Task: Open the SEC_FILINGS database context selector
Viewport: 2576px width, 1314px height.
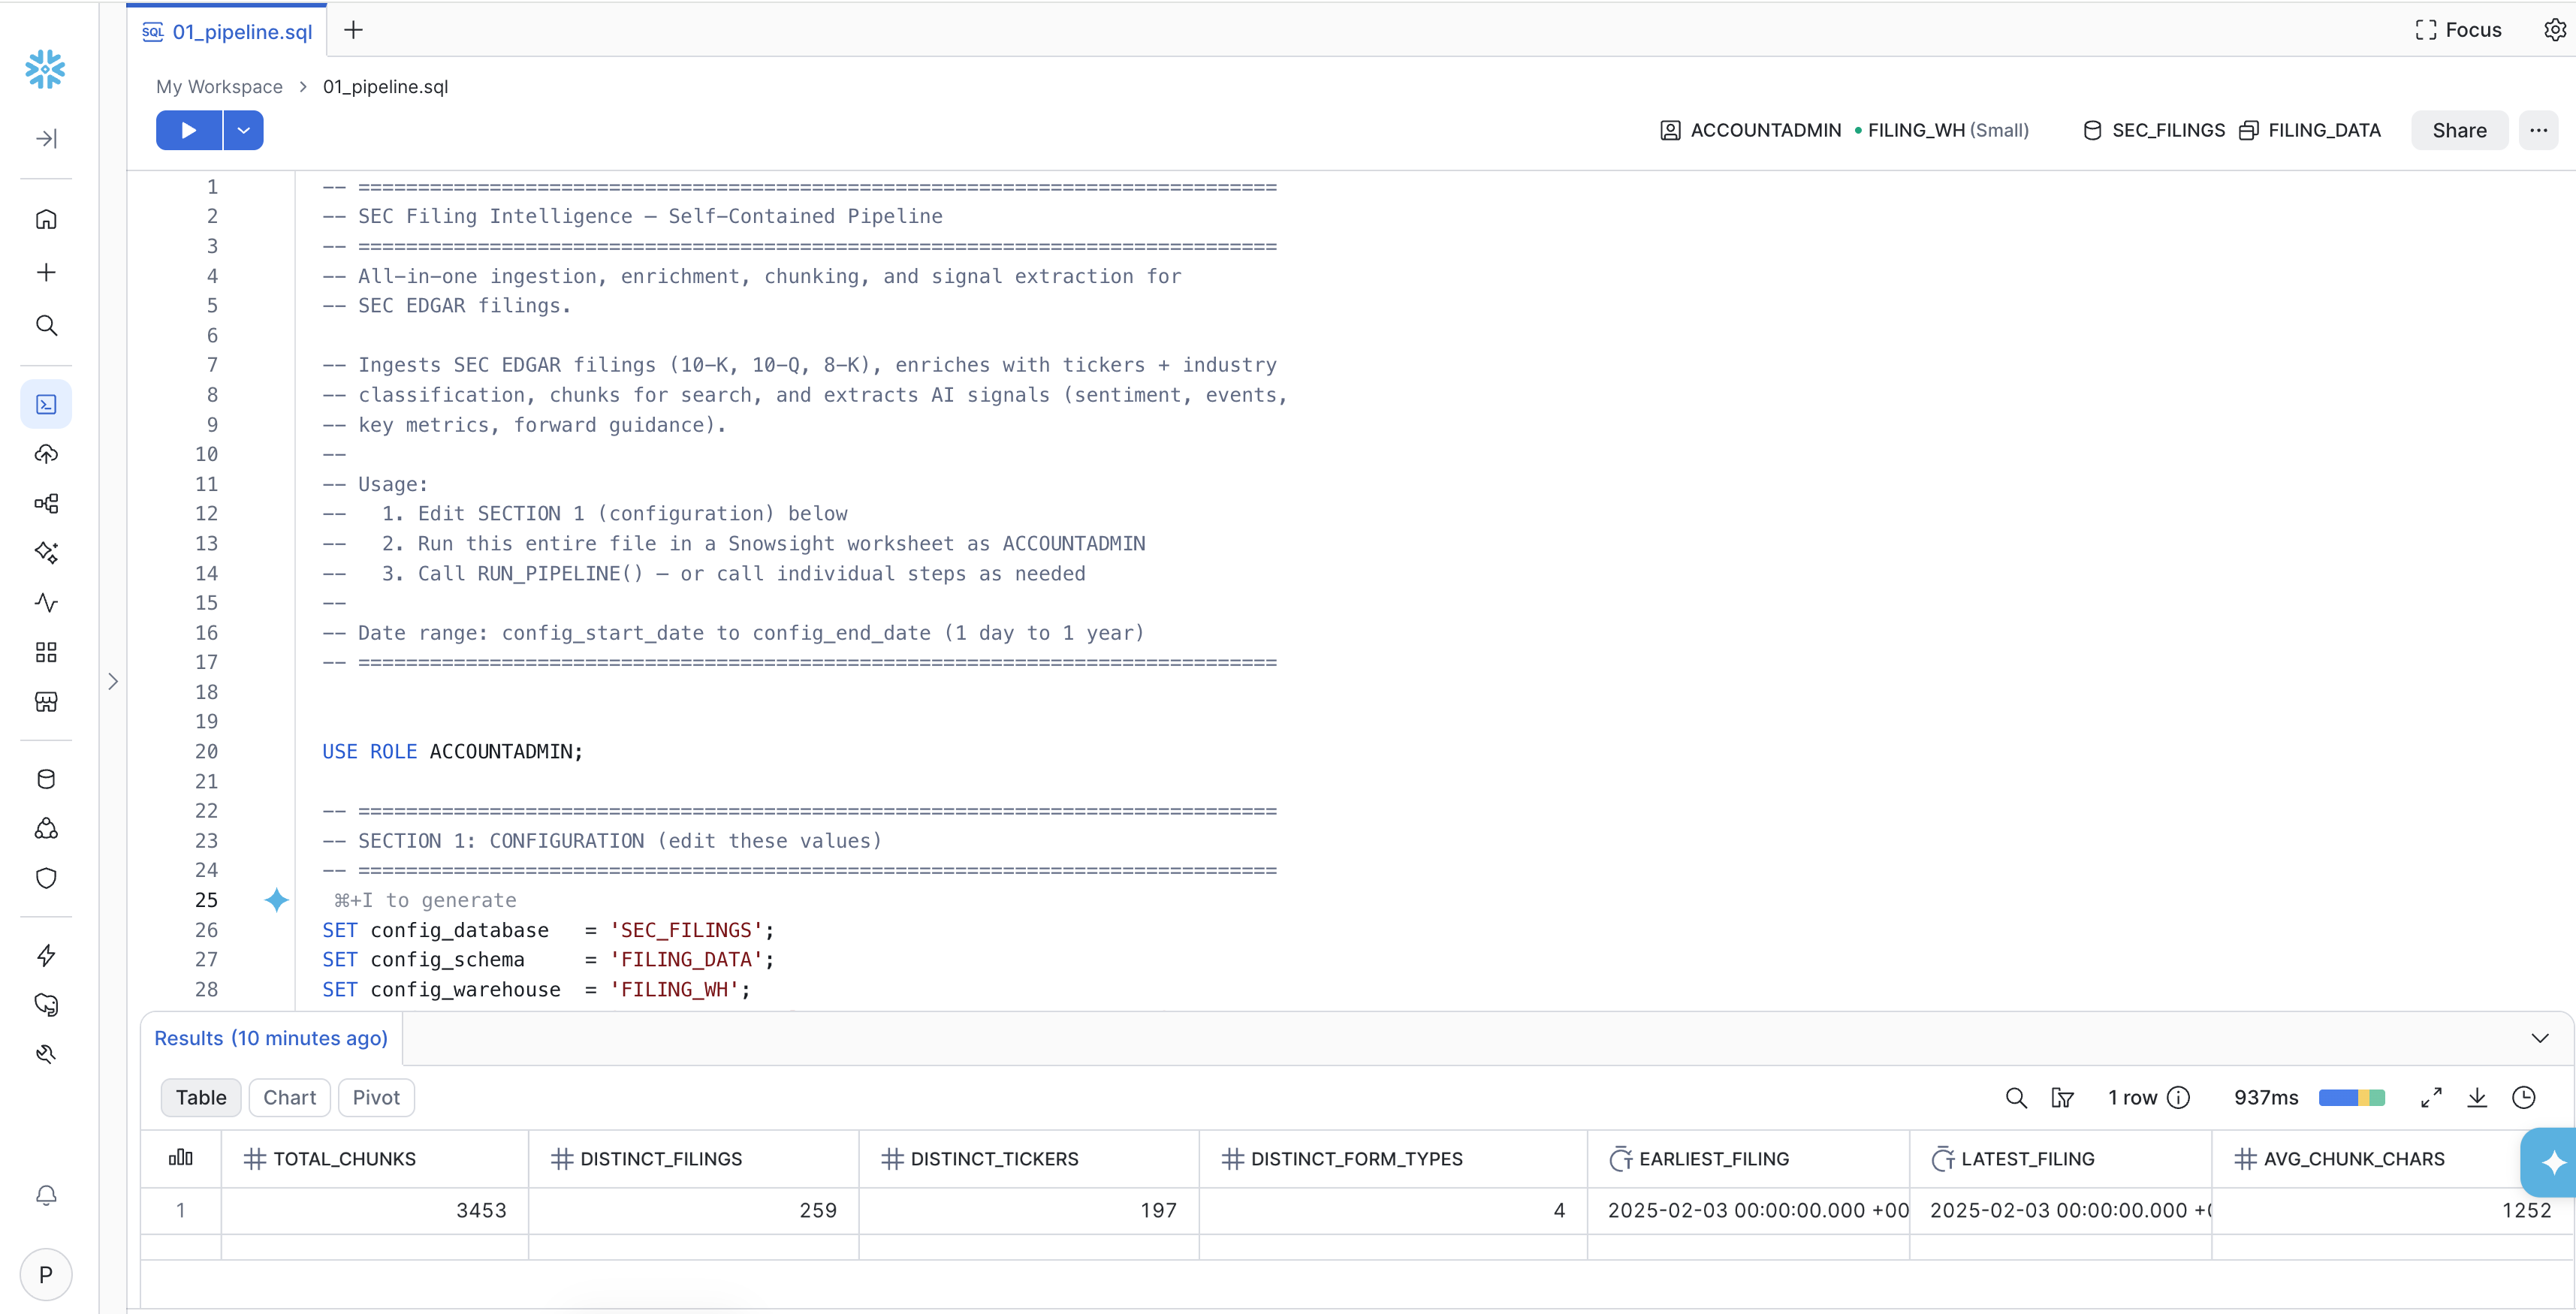Action: [x=2154, y=130]
